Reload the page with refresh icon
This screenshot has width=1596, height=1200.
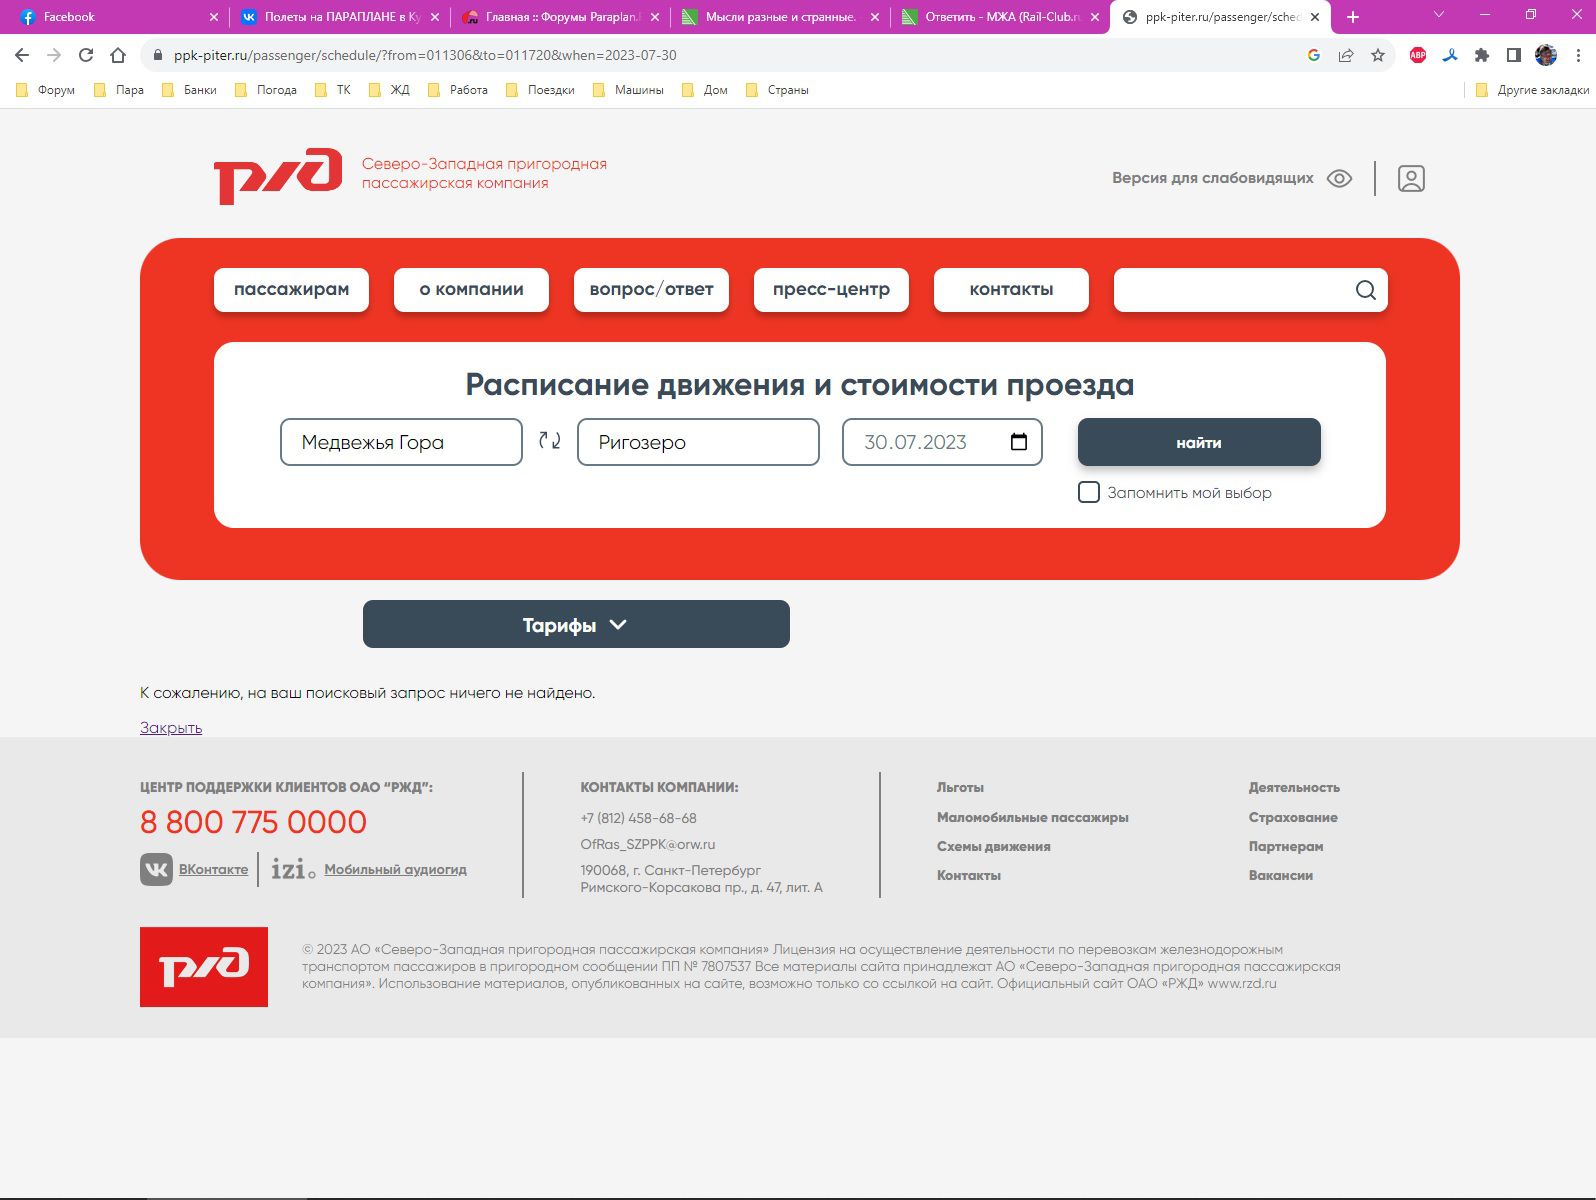[86, 55]
